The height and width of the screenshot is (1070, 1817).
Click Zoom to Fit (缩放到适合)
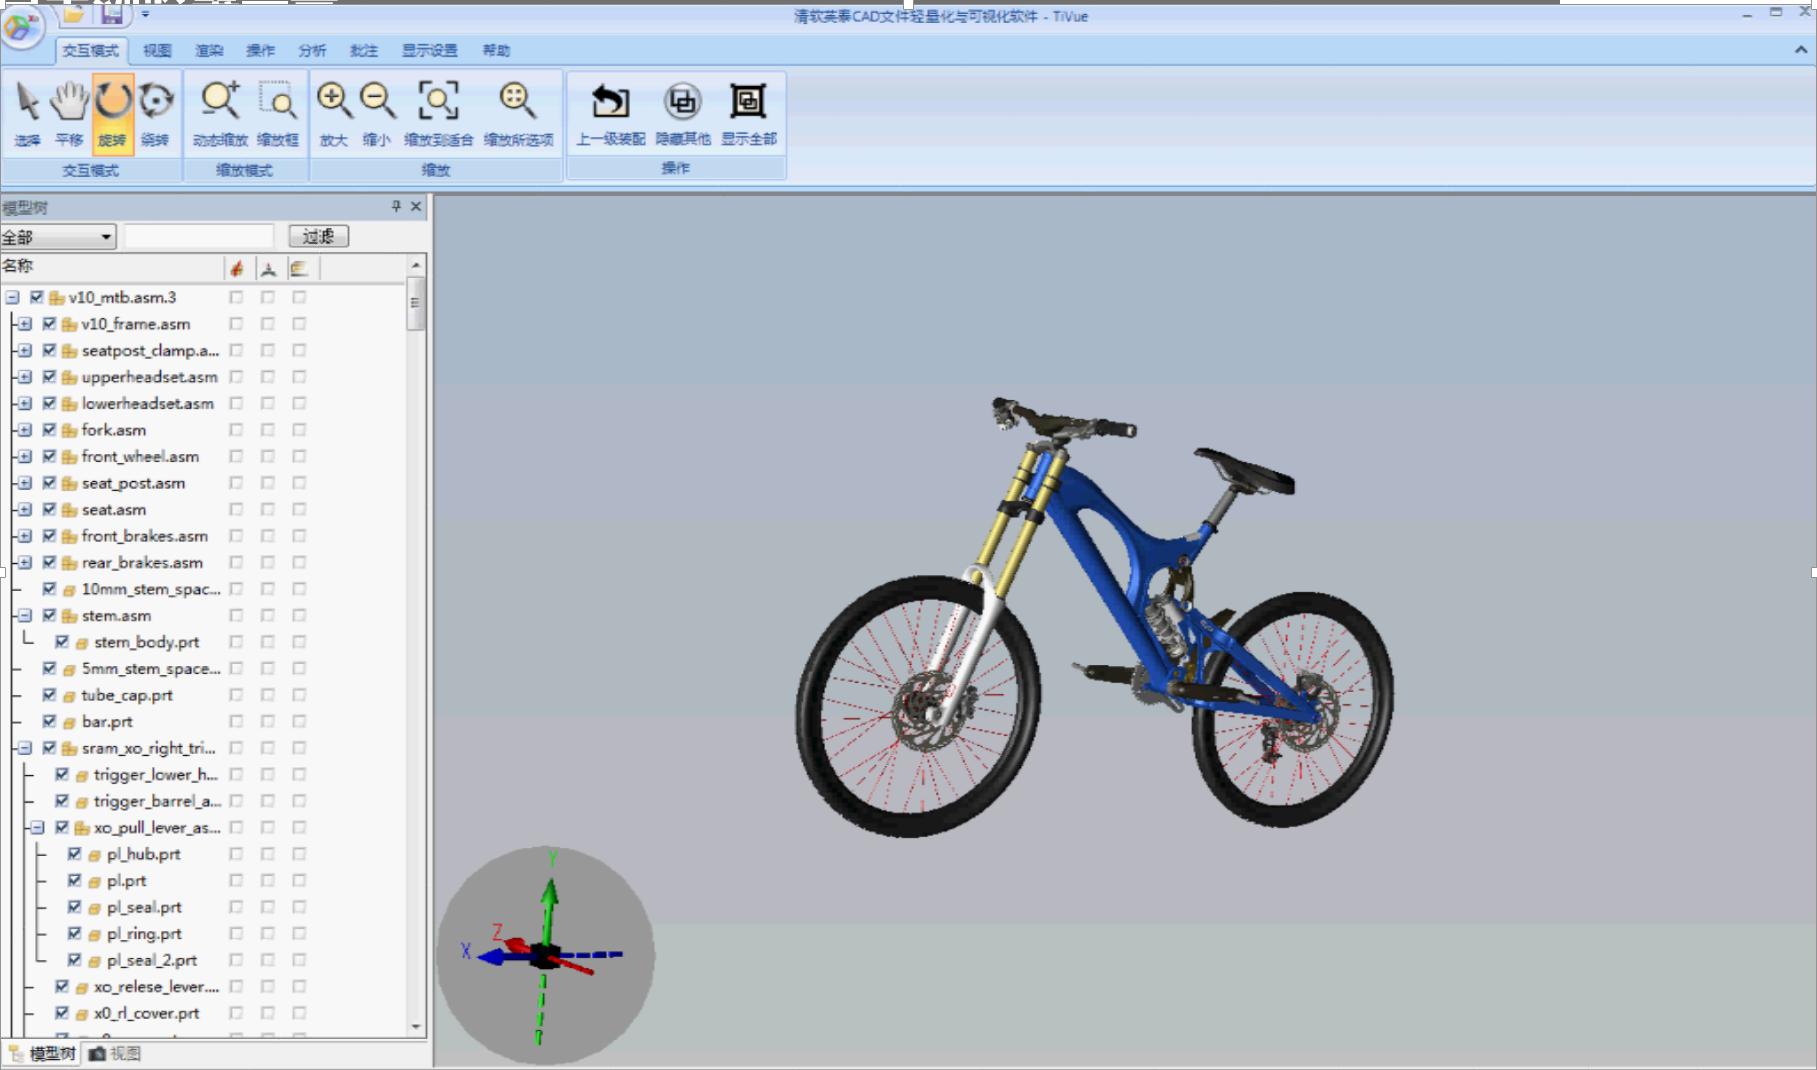point(438,114)
